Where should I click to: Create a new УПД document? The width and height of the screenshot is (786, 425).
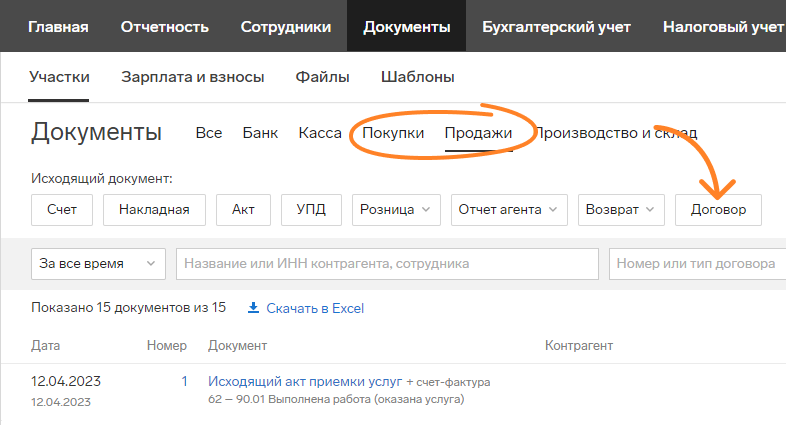tap(311, 209)
